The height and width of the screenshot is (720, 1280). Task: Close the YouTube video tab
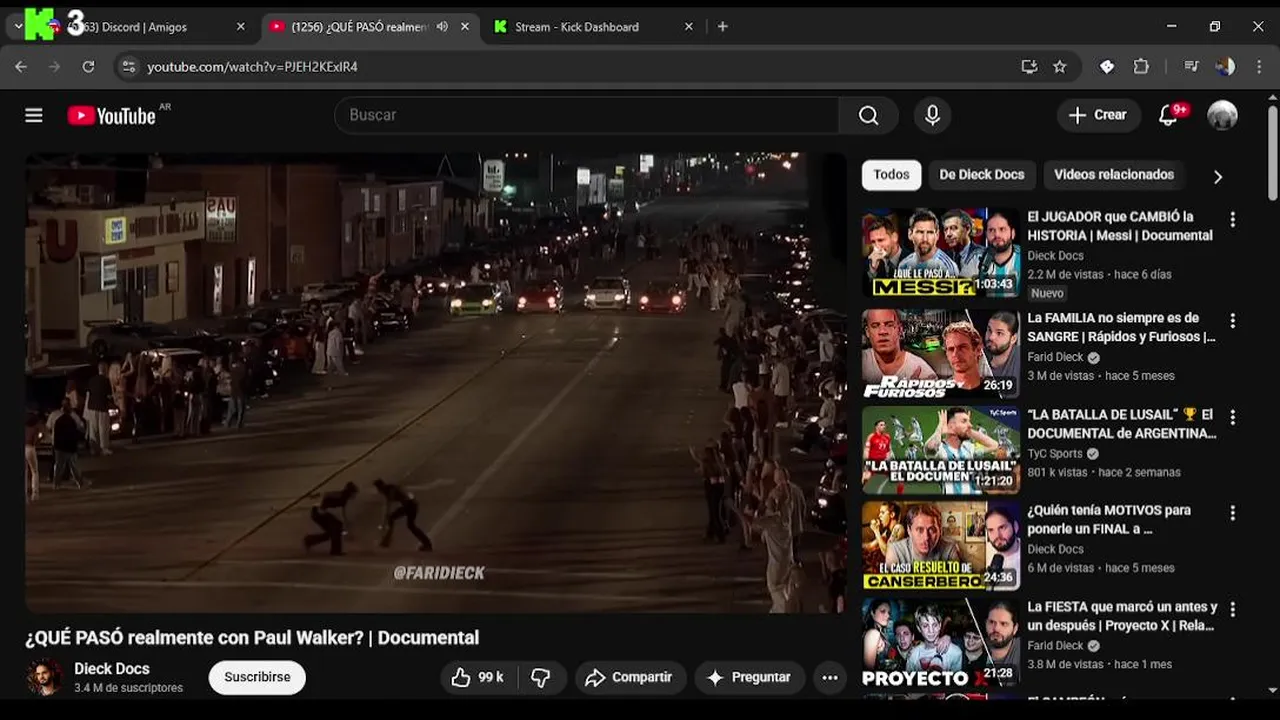click(x=464, y=27)
